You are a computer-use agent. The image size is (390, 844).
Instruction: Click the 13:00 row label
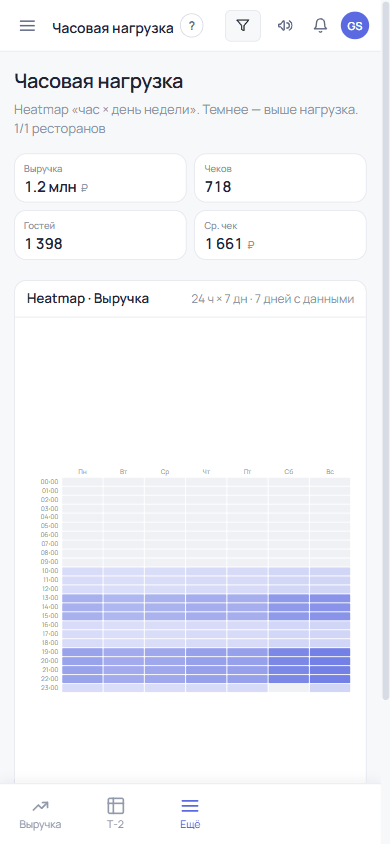pos(49,598)
